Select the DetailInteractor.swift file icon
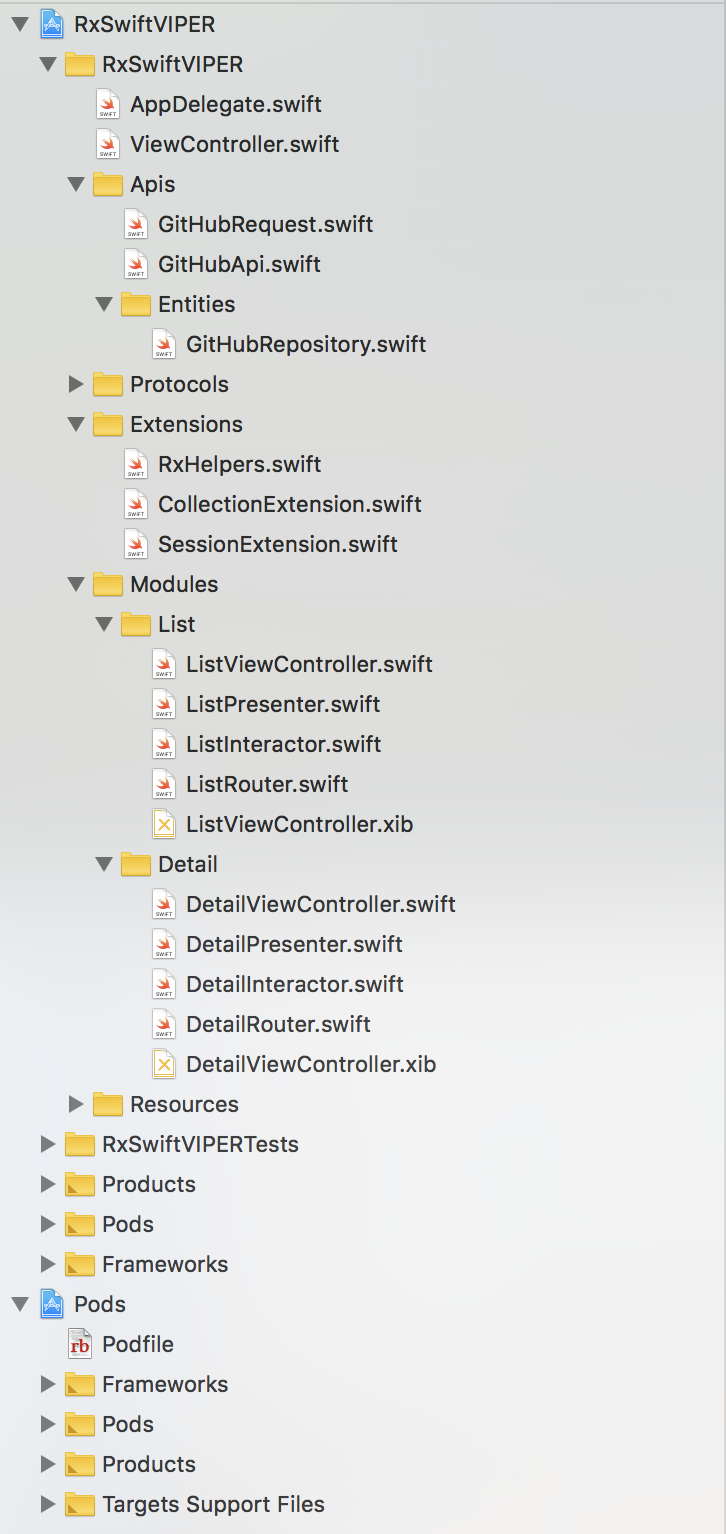This screenshot has width=726, height=1534. click(164, 984)
